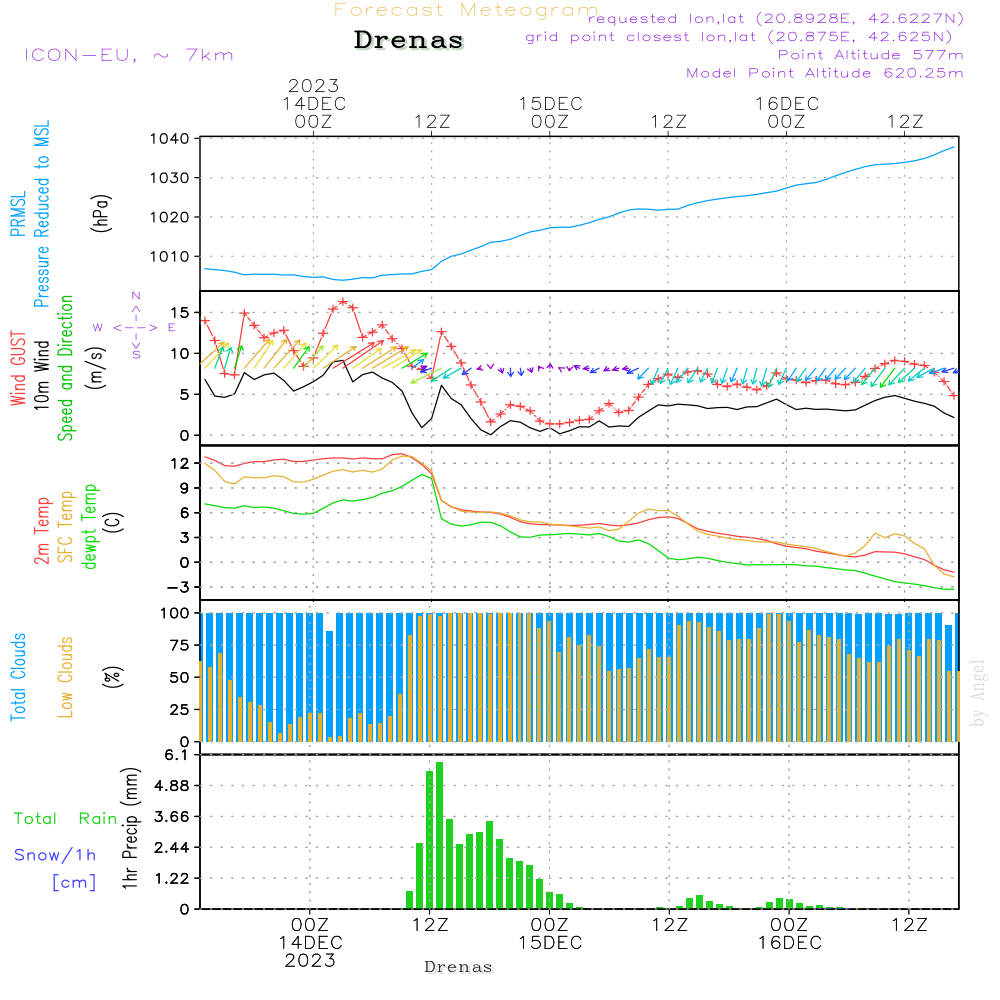Screen dimensions: 1000x1000
Task: Click the 'PRMSL' axis label
Action: tap(18, 214)
